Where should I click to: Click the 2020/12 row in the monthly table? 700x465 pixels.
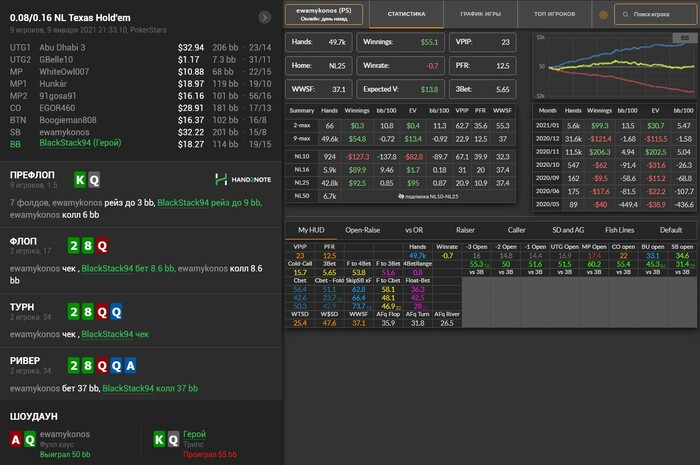pyautogui.click(x=615, y=139)
